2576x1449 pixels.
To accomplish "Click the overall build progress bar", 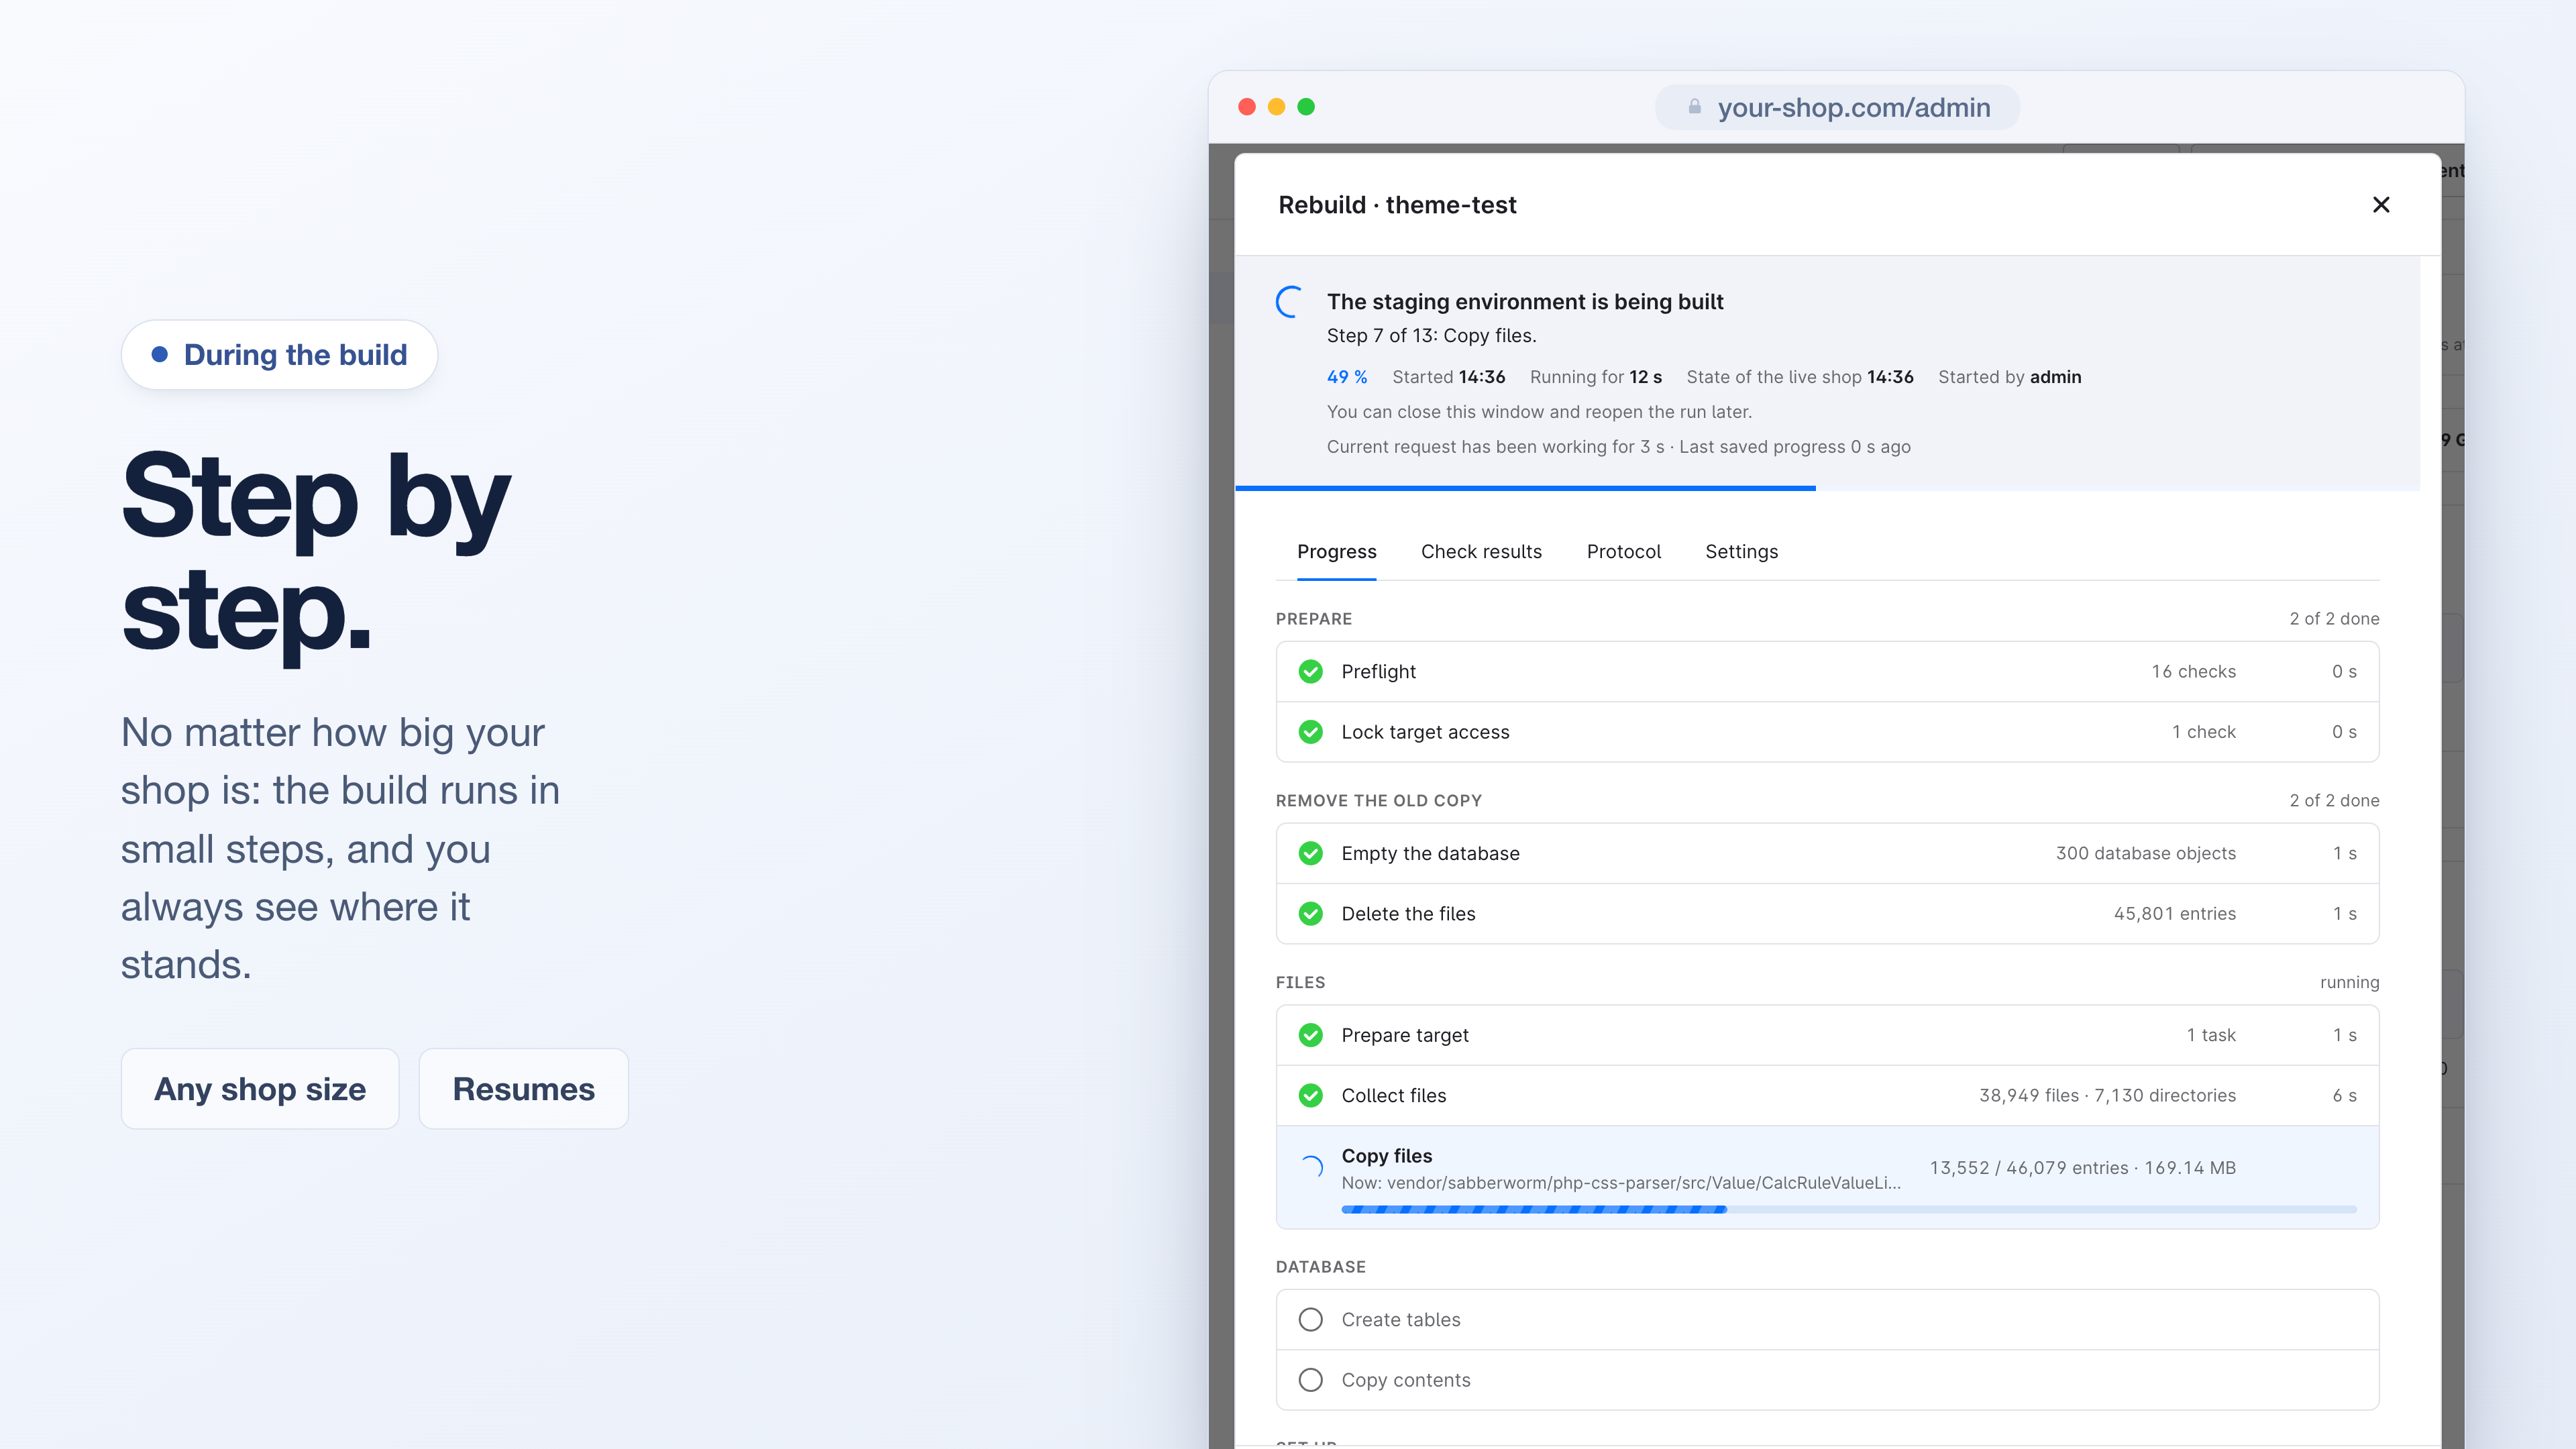I will coord(1828,488).
